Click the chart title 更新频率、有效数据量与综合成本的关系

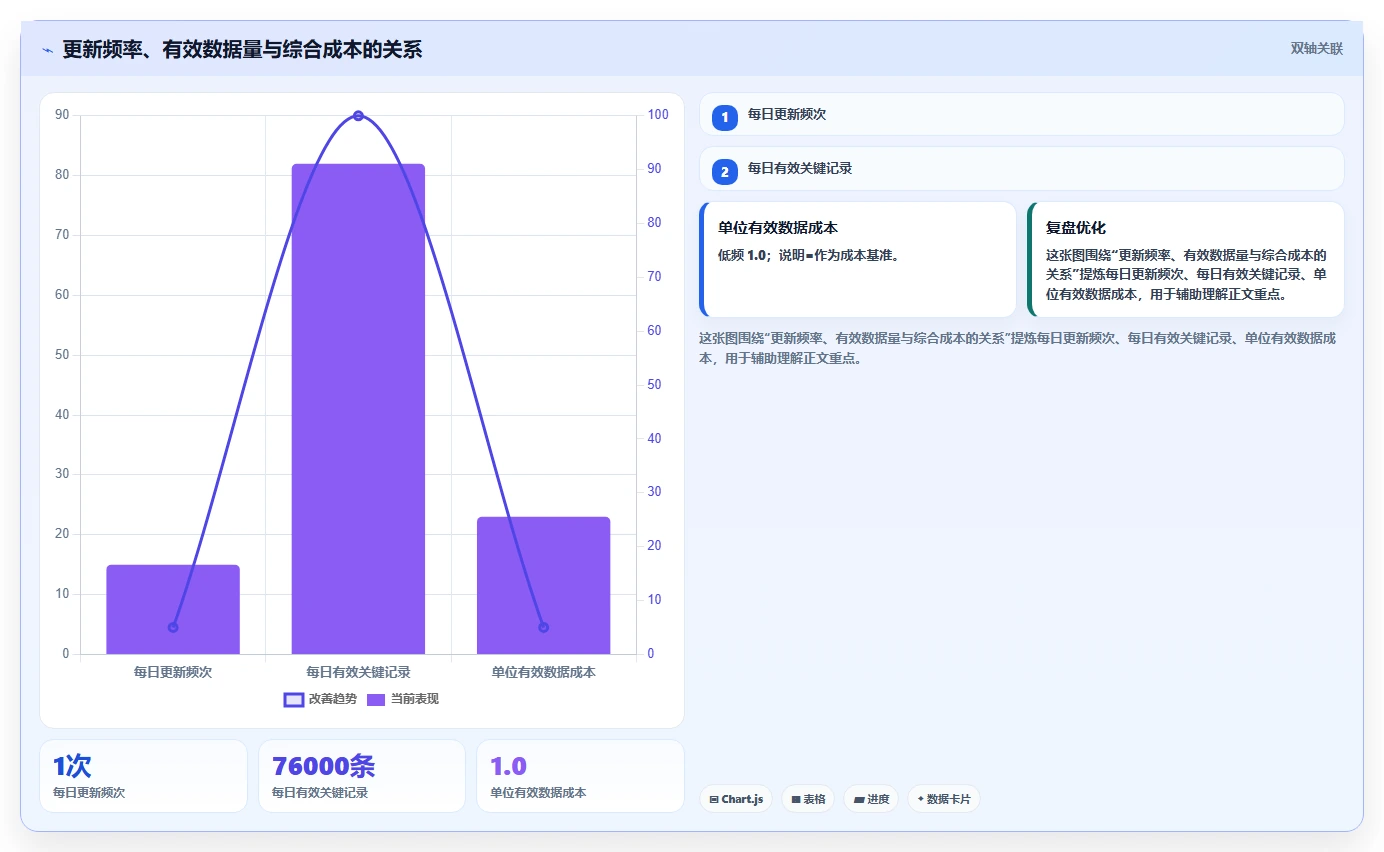(242, 50)
